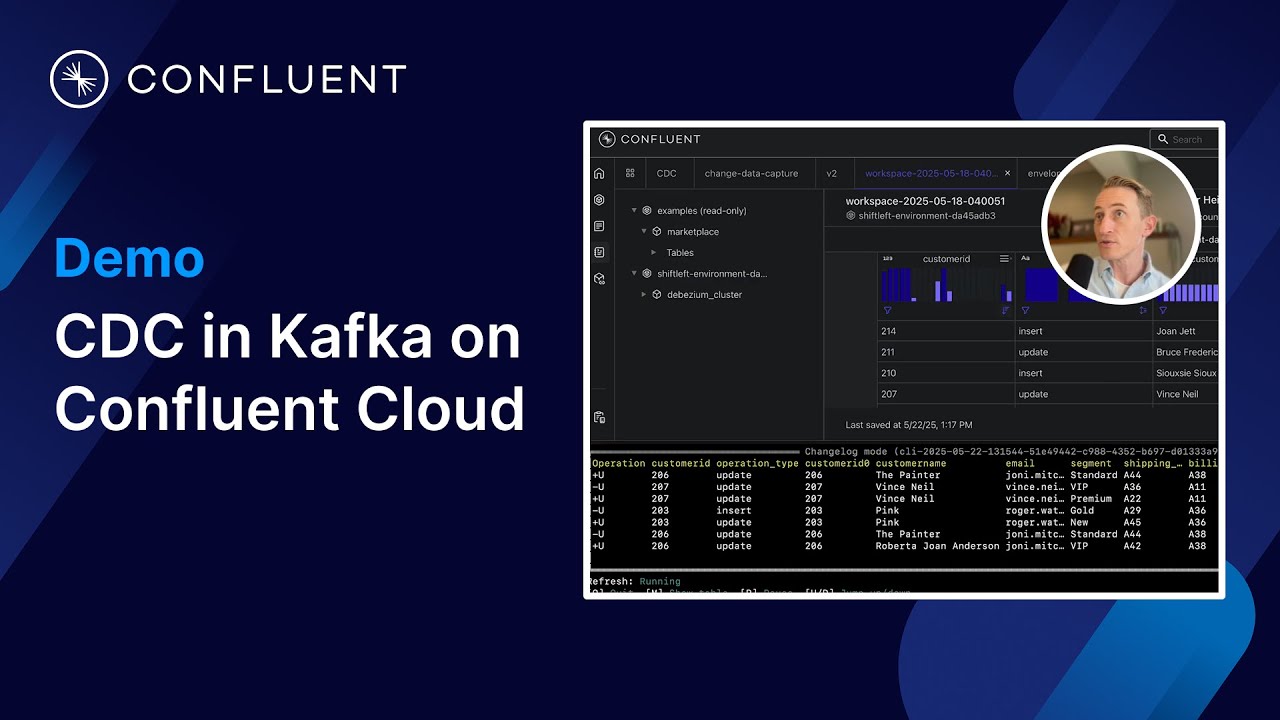1280x720 pixels.
Task: Select the debezium_cluster tree label
Action: [x=705, y=295]
